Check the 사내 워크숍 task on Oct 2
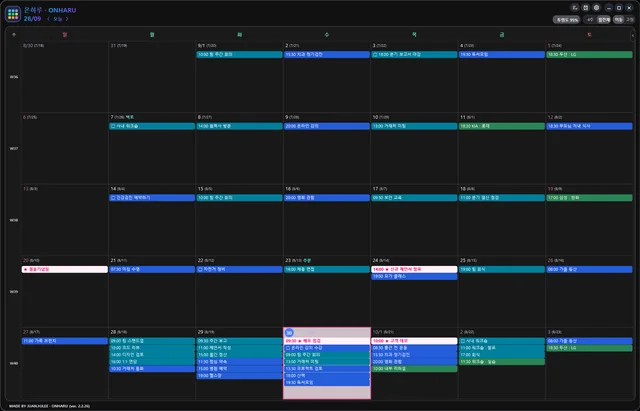The height and width of the screenshot is (411, 640). point(462,341)
